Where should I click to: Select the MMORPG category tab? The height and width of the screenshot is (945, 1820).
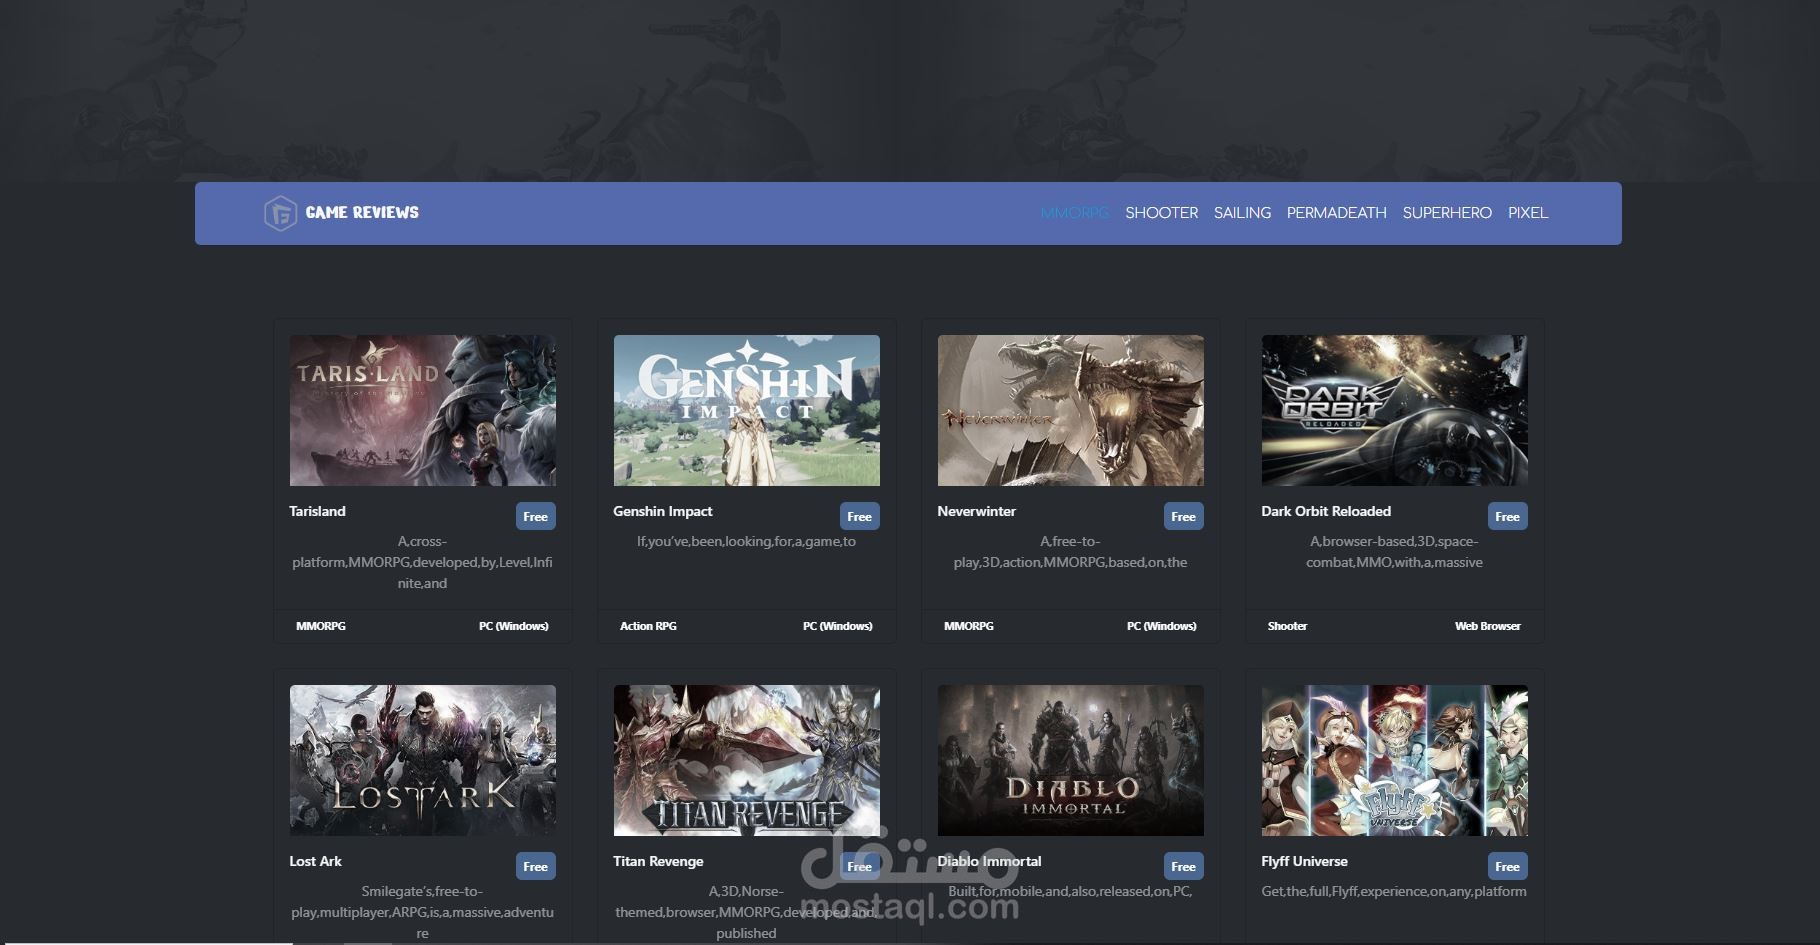click(x=1075, y=213)
